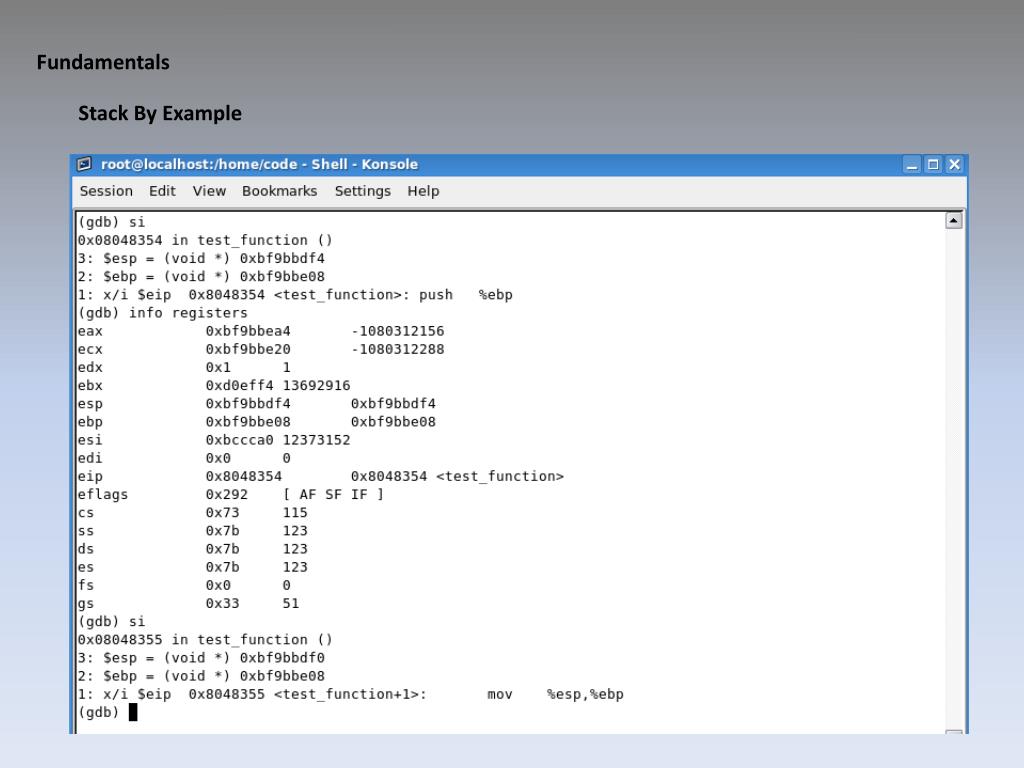The height and width of the screenshot is (768, 1024).
Task: Click the eip value 0x8048354
Action: [x=244, y=477]
